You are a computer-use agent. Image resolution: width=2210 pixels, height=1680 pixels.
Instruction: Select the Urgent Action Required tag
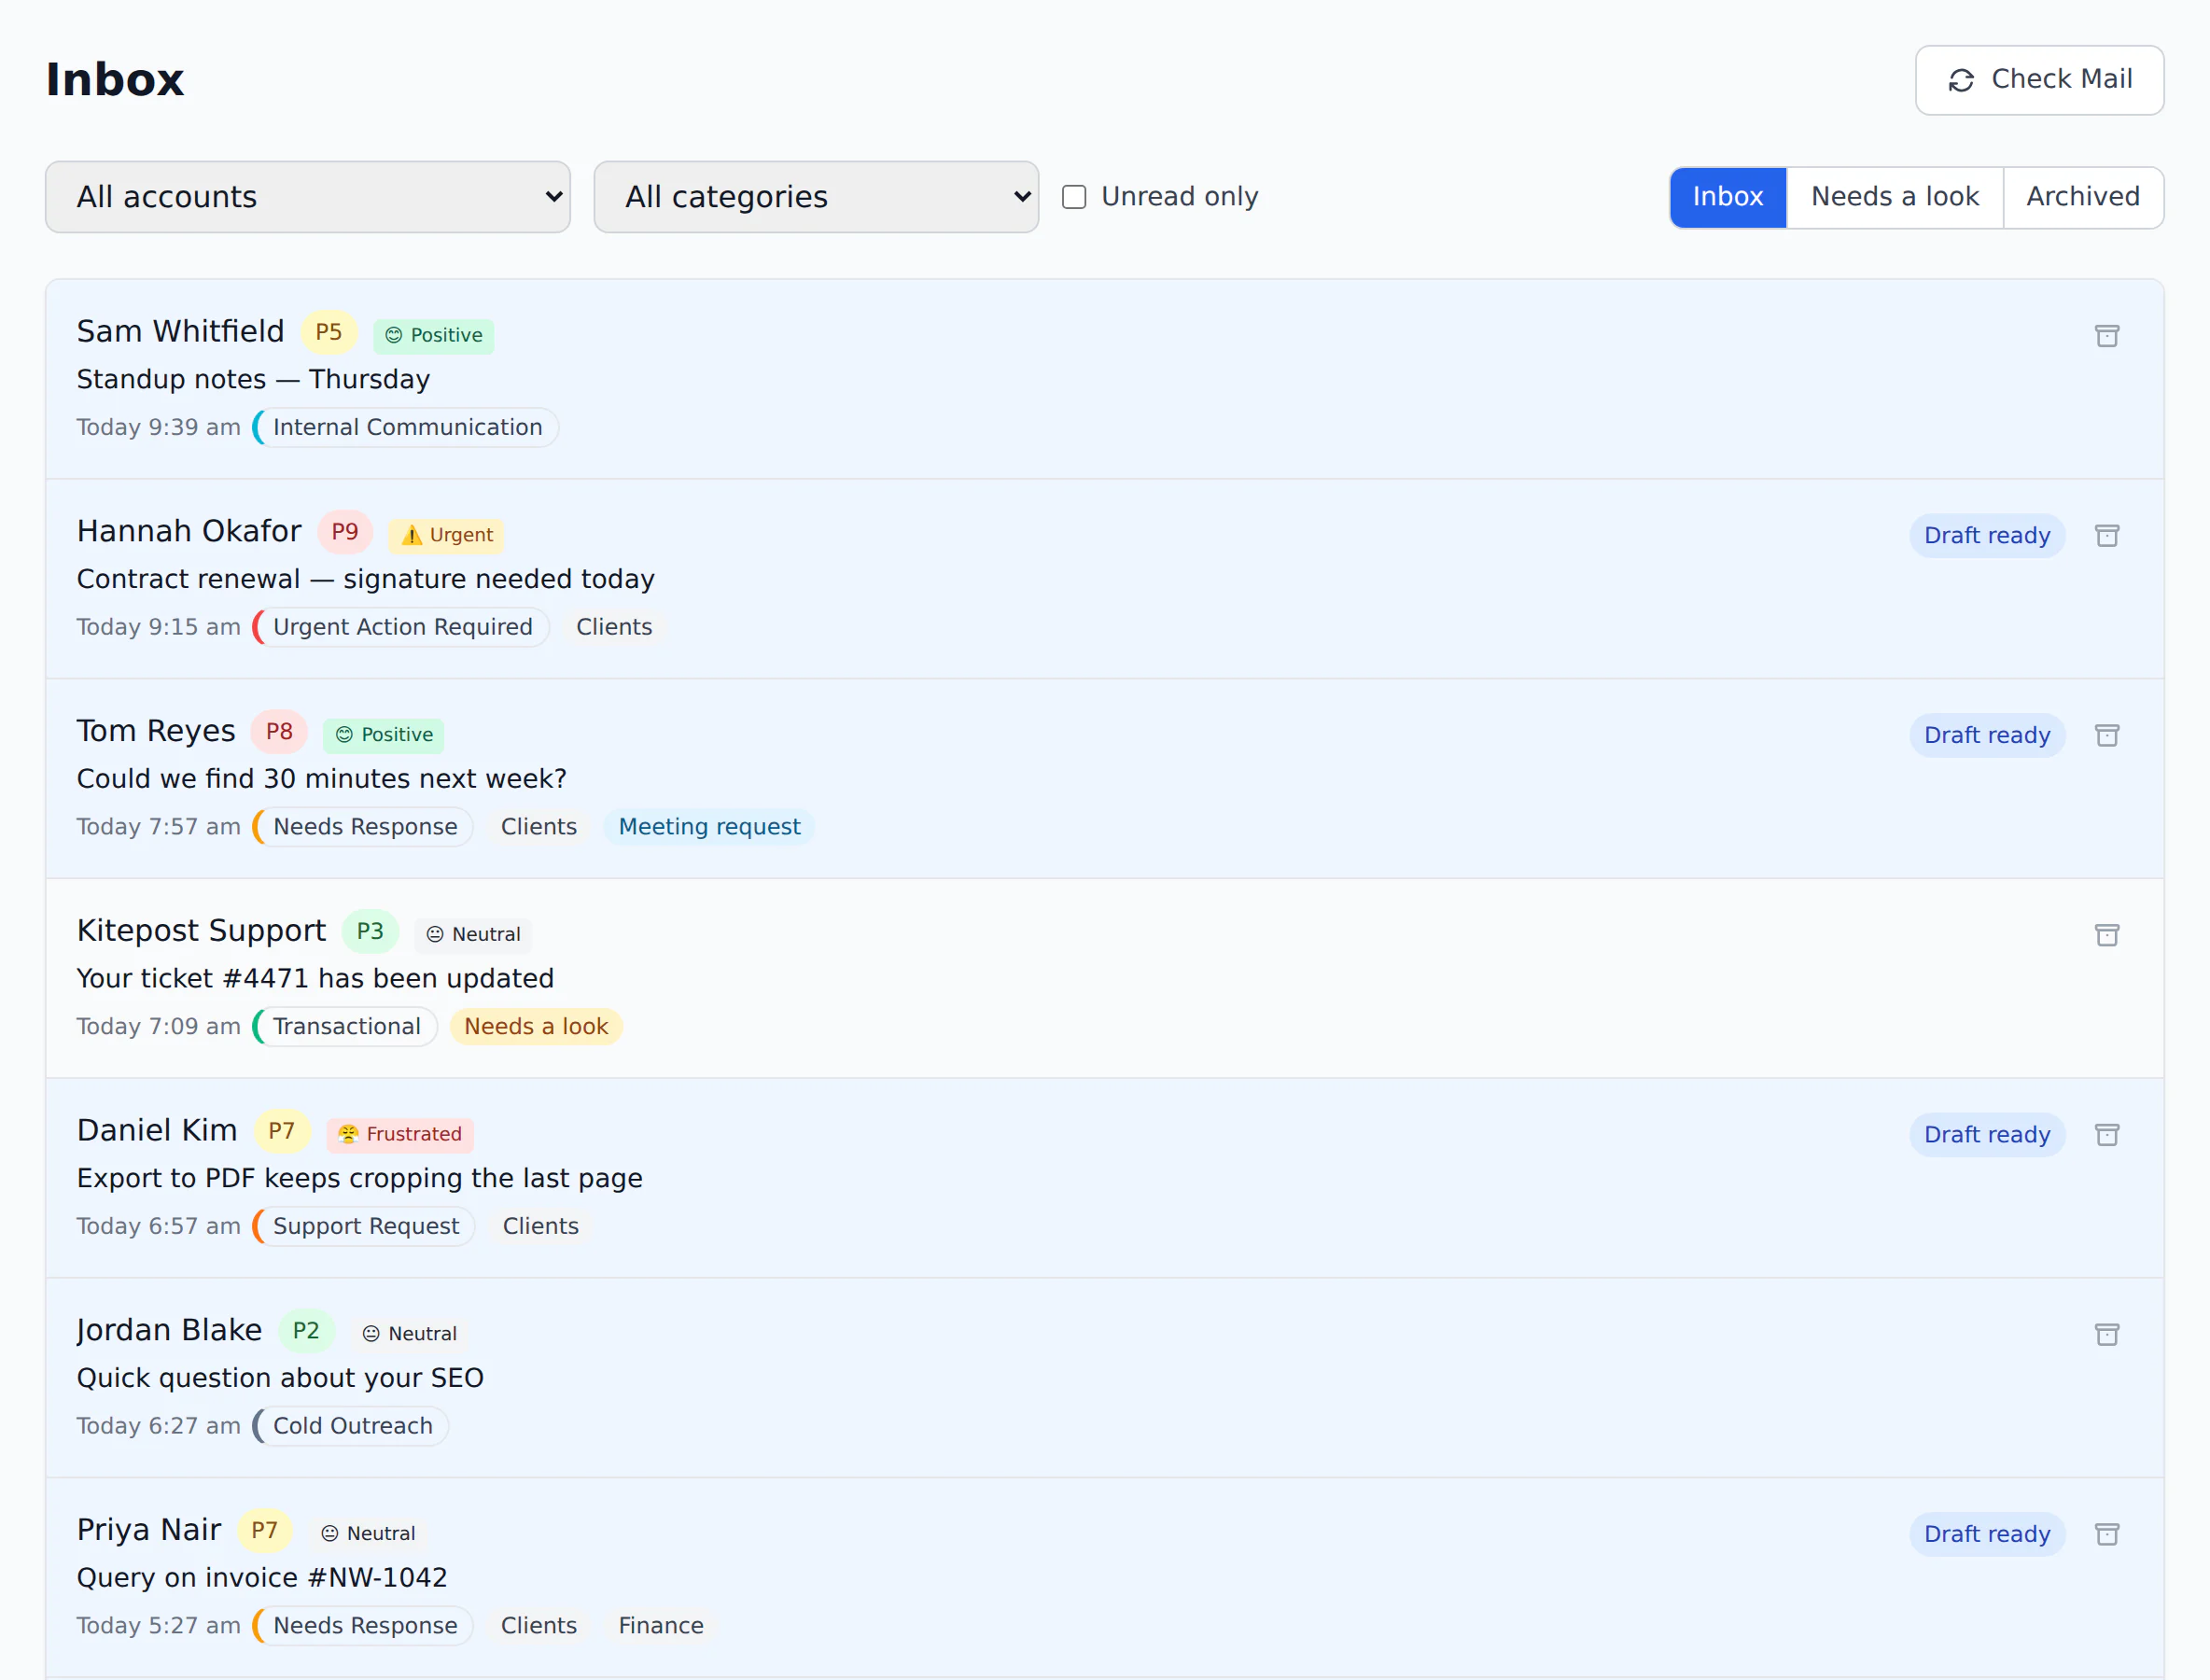tap(401, 627)
